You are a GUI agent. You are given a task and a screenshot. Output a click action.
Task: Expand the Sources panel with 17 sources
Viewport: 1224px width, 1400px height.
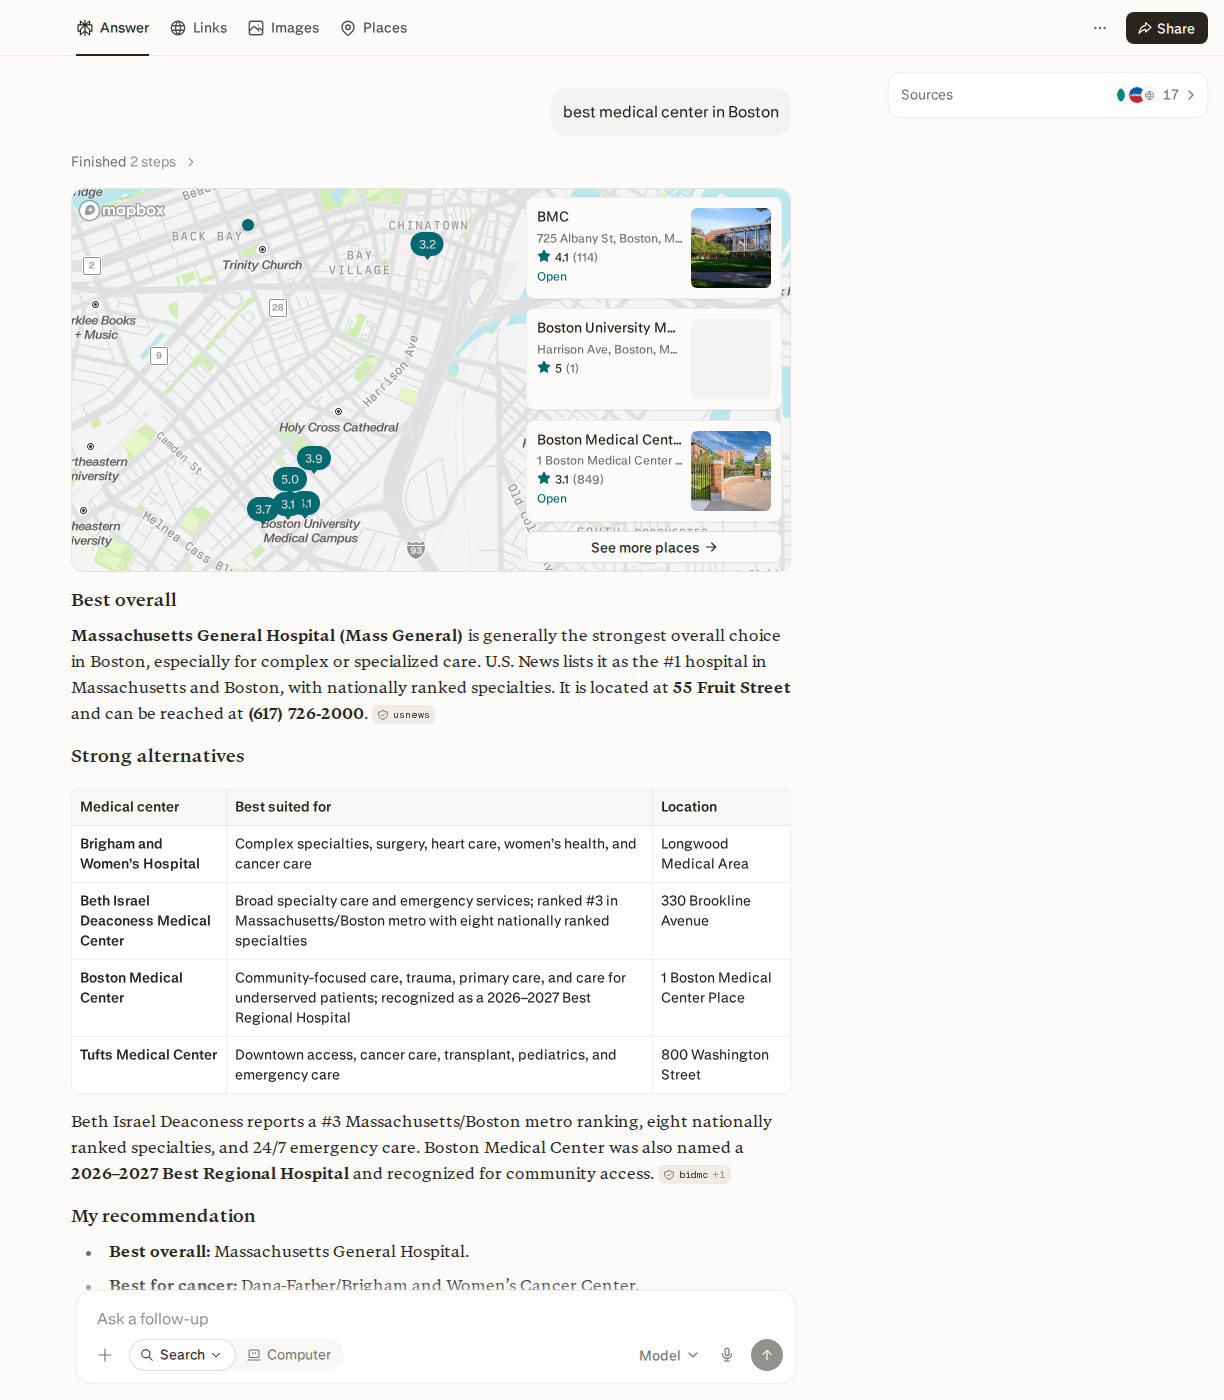[1048, 95]
